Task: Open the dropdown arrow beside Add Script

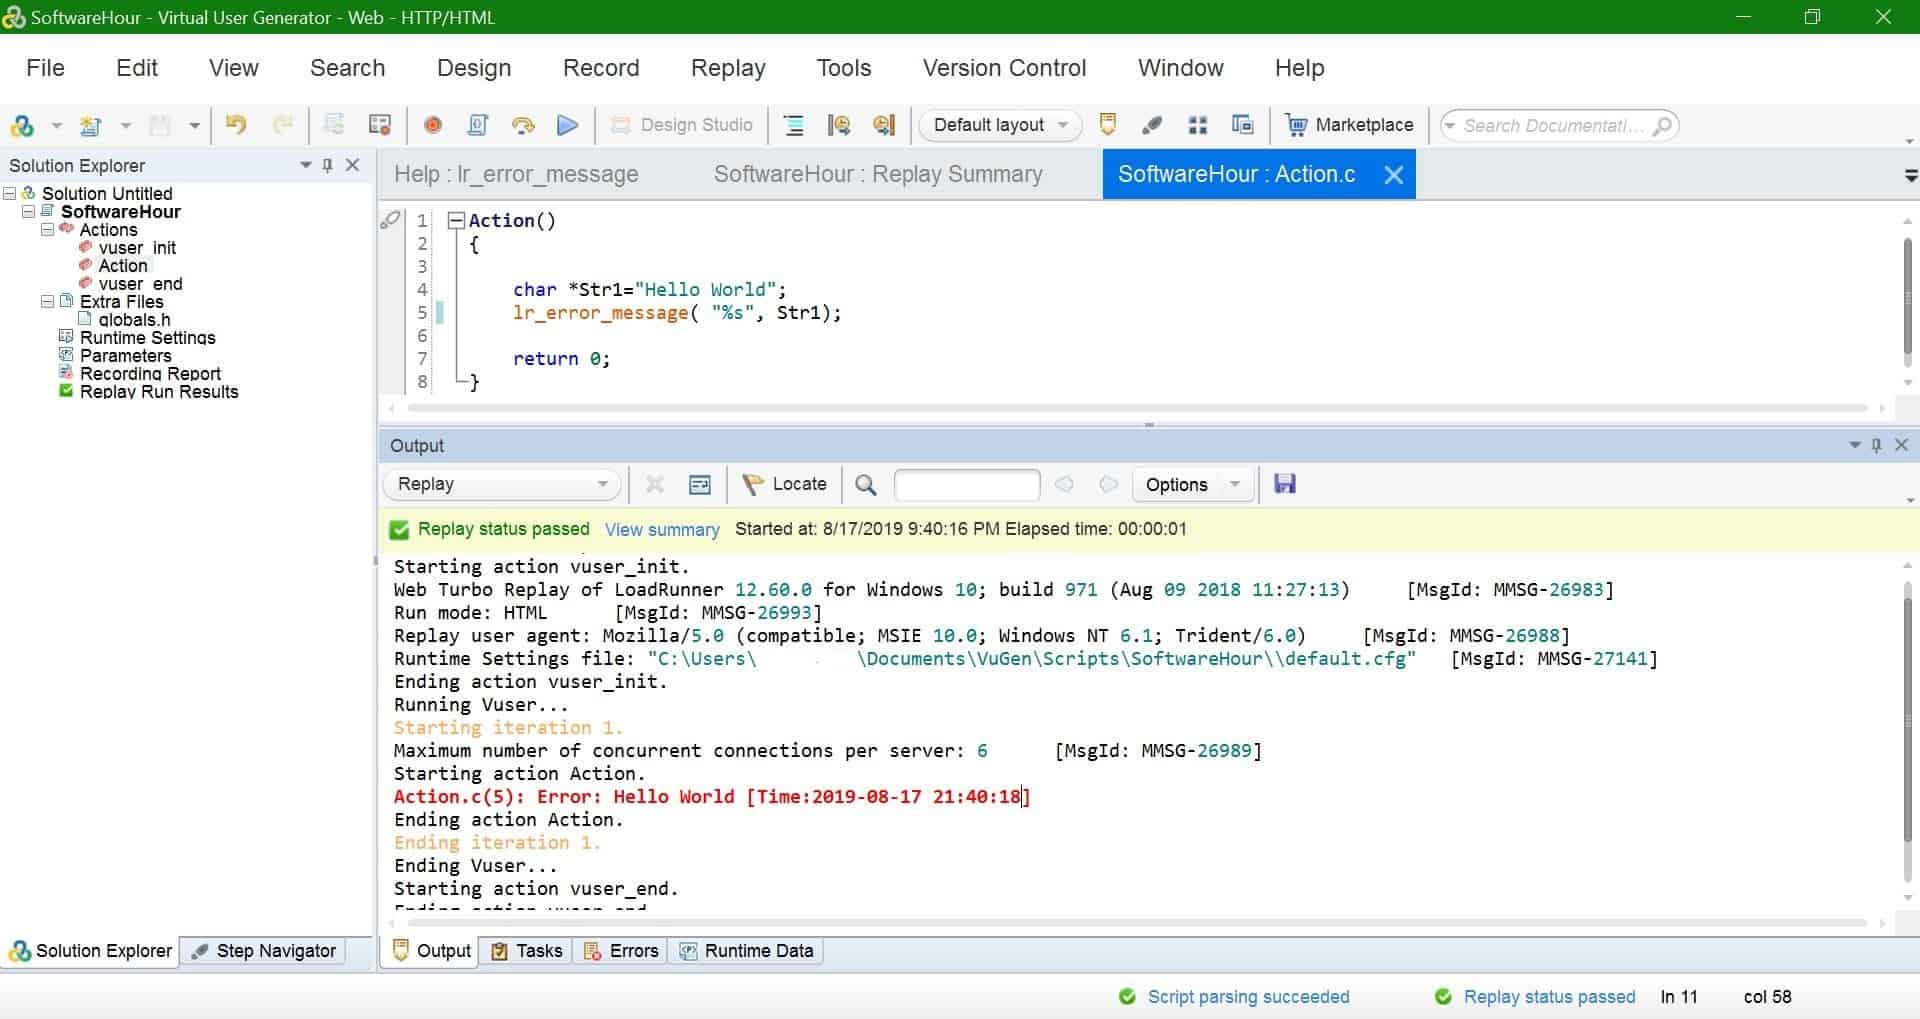Action: pos(57,126)
